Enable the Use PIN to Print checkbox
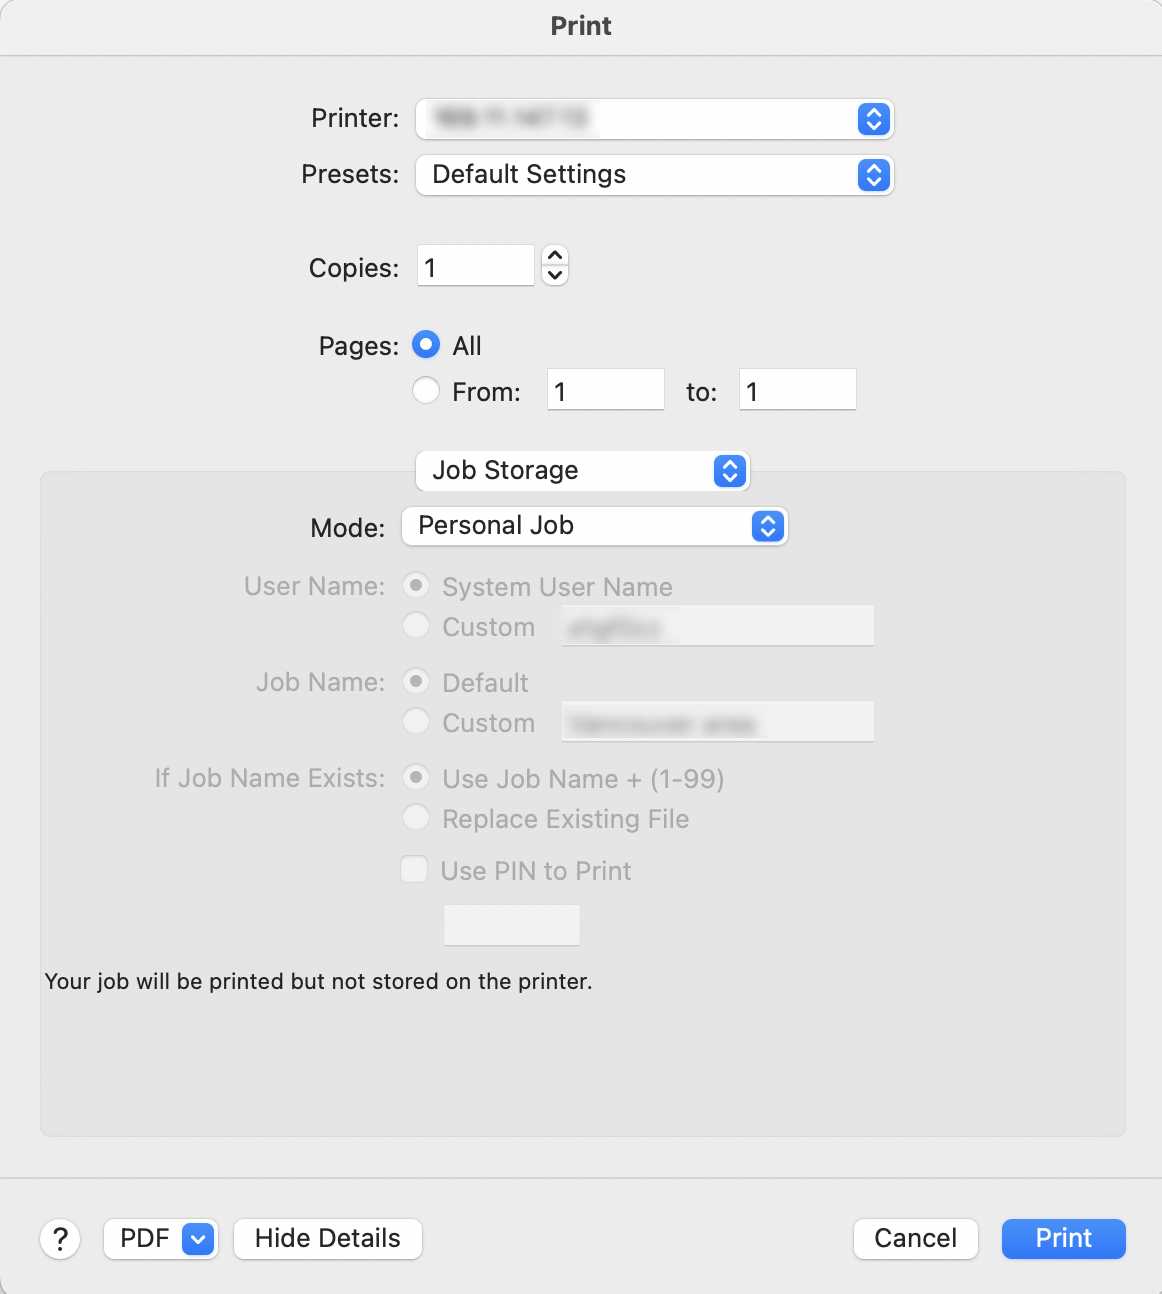 click(x=414, y=869)
